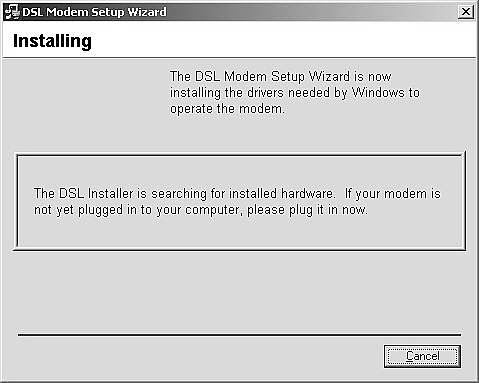
Task: Click the line 'The DSL Modem Setup Wizard is now'
Action: point(280,77)
